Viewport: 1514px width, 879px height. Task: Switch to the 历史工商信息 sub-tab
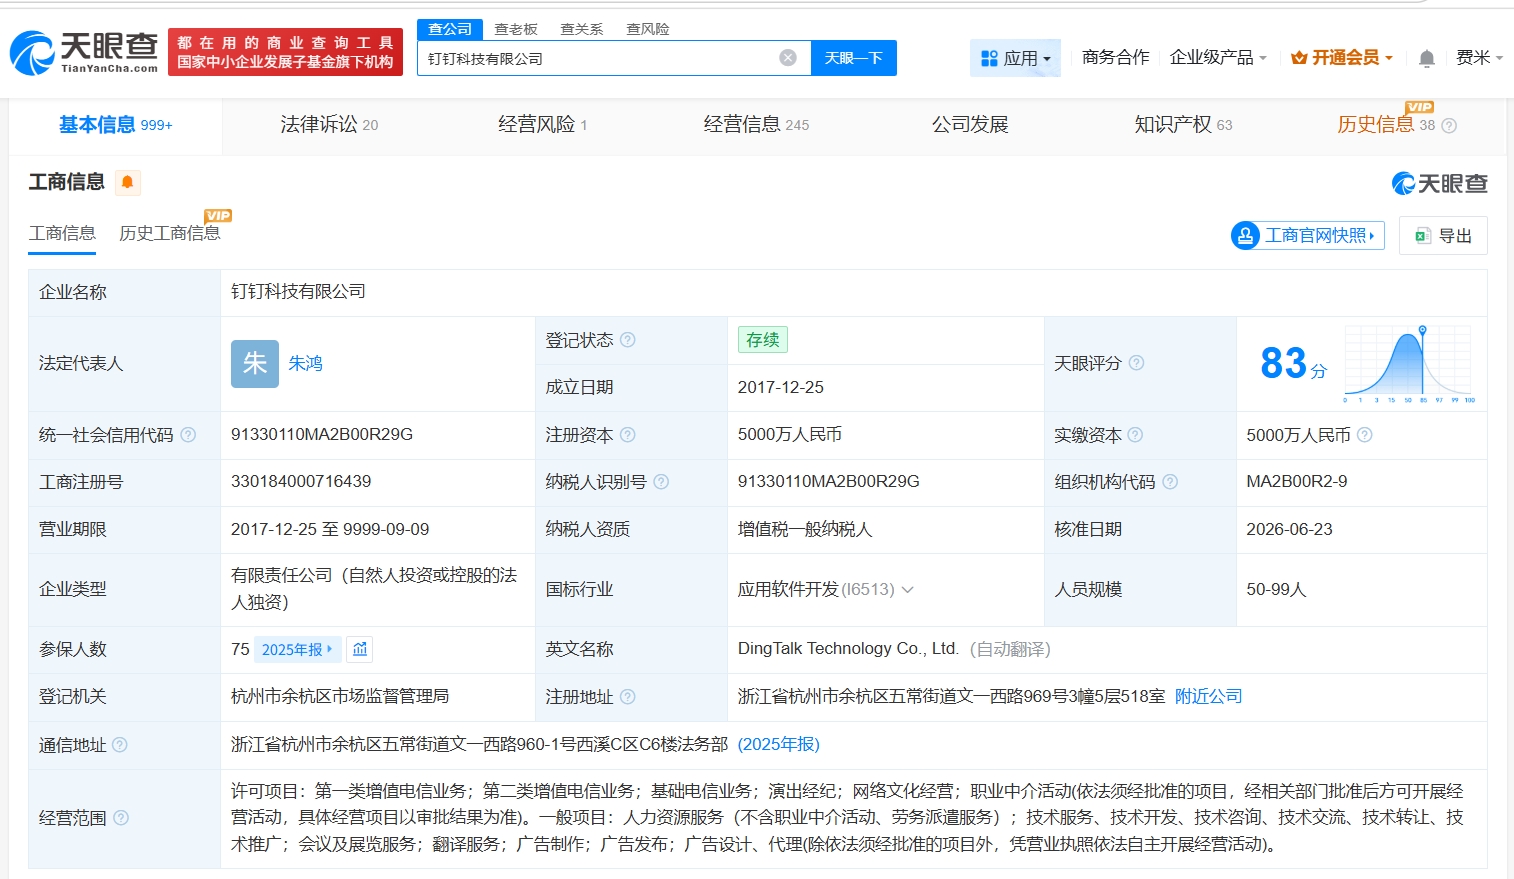click(x=170, y=233)
